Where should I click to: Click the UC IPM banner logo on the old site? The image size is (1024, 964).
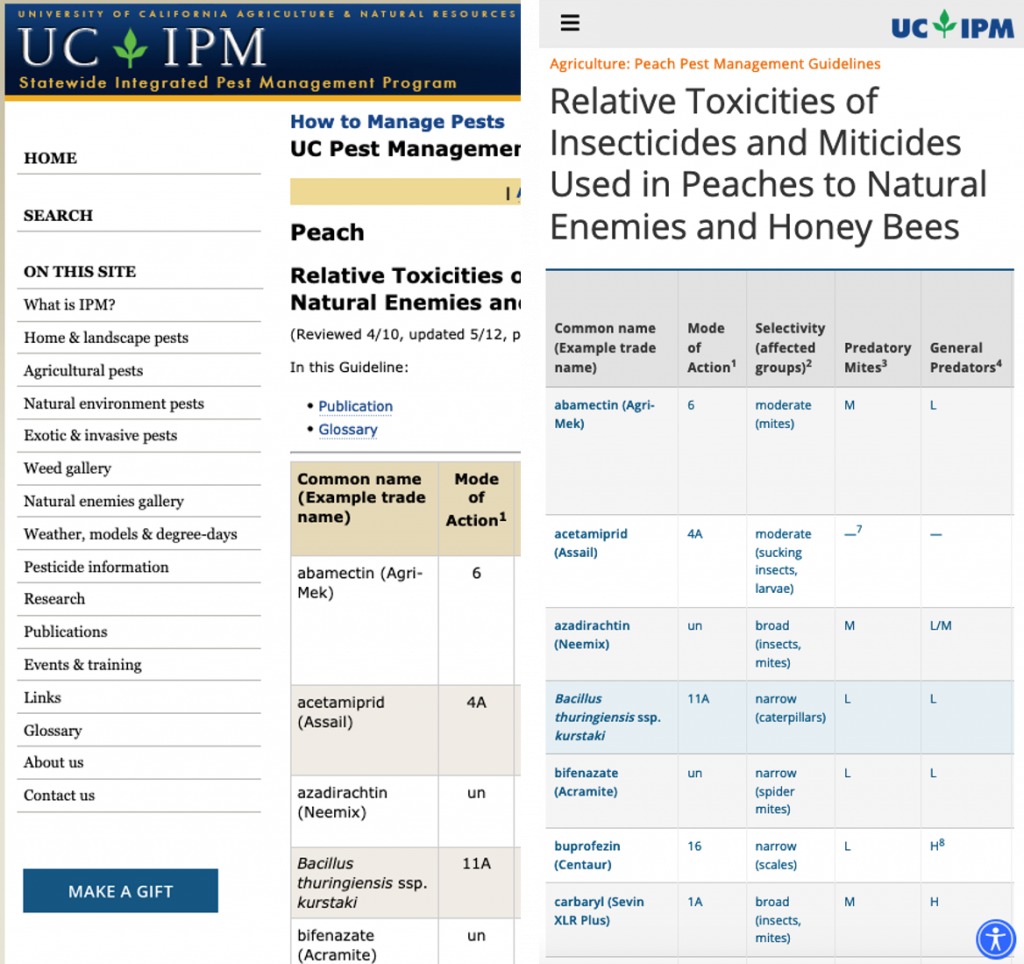pyautogui.click(x=142, y=48)
